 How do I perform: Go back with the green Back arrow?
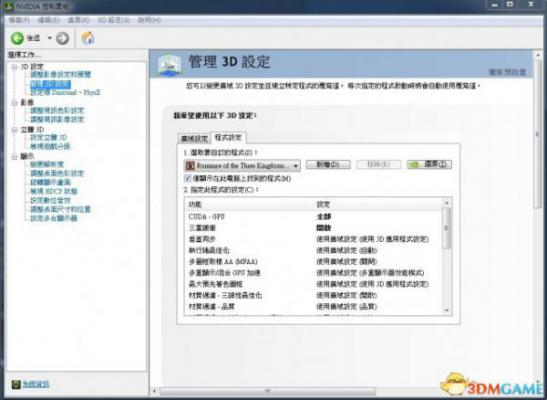17,38
